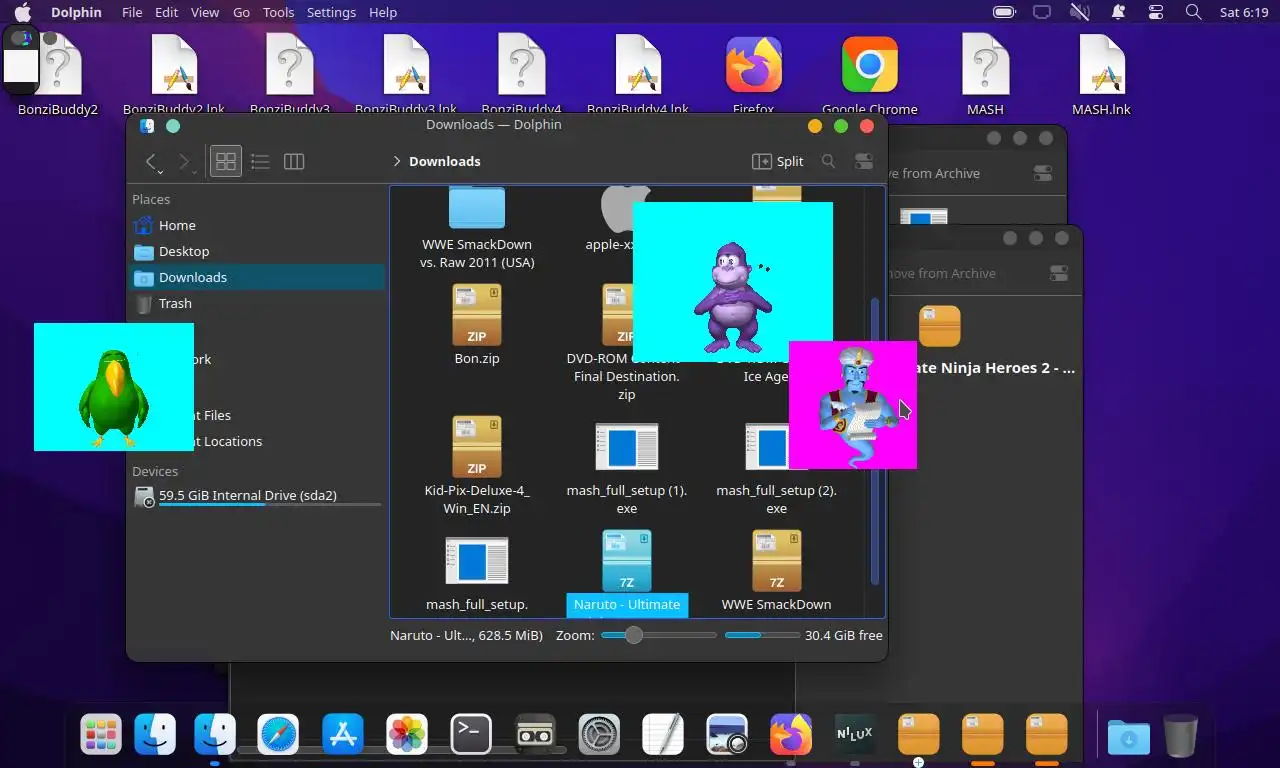
Task: Open the Downloads folder stack in dock
Action: click(1128, 737)
